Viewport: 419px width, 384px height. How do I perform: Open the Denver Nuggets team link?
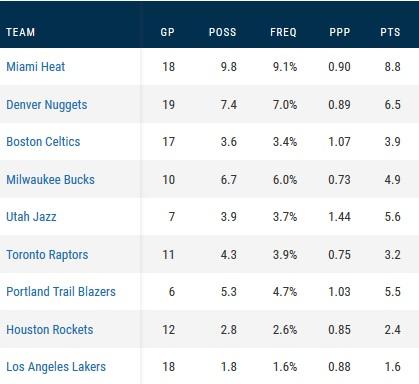tap(47, 105)
